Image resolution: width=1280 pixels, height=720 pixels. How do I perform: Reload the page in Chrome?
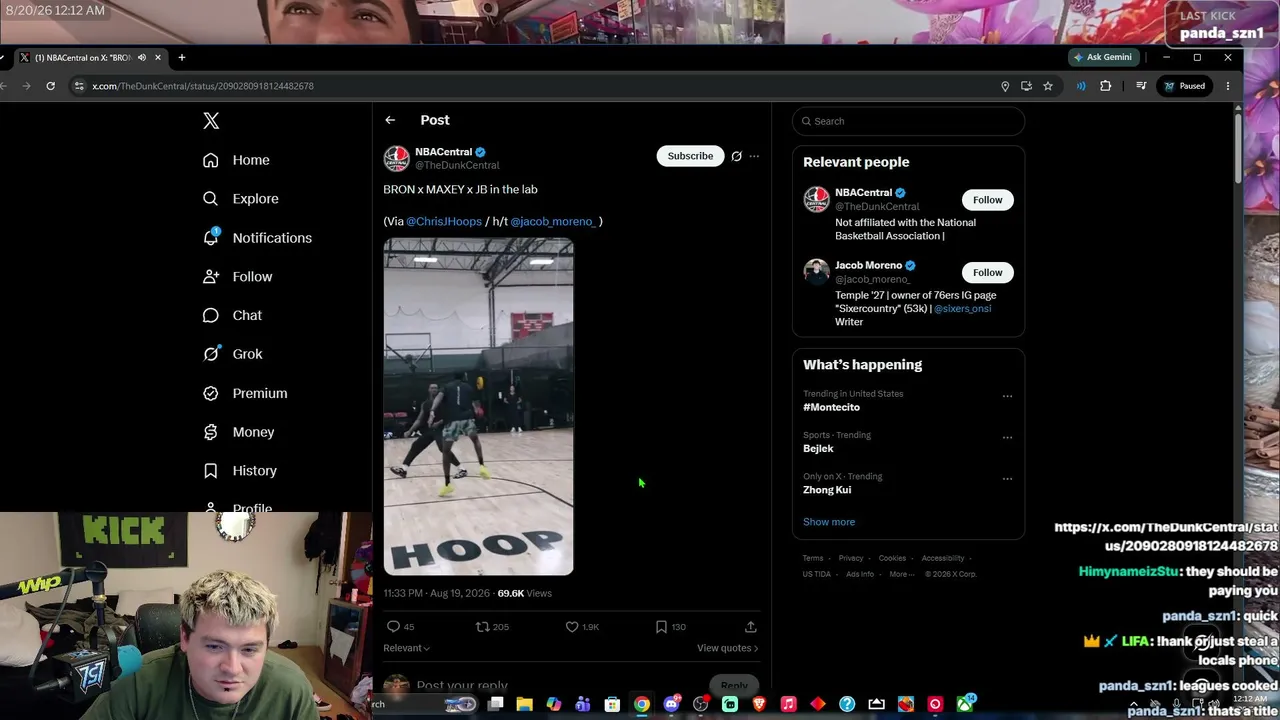point(50,86)
